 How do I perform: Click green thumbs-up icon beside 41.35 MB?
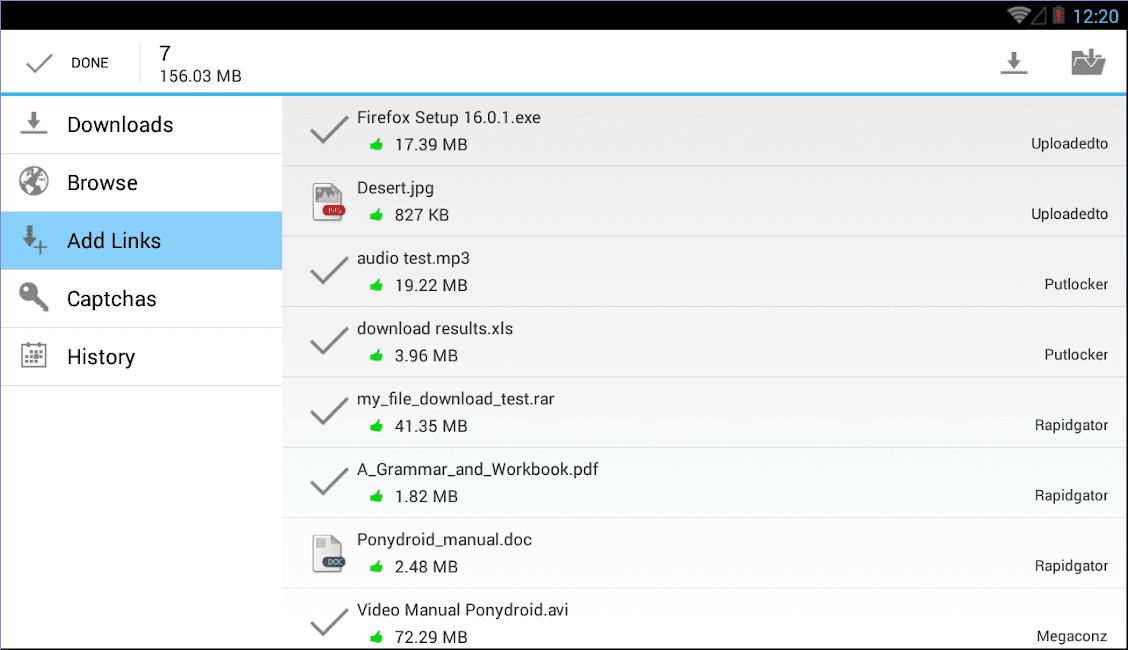(x=376, y=426)
